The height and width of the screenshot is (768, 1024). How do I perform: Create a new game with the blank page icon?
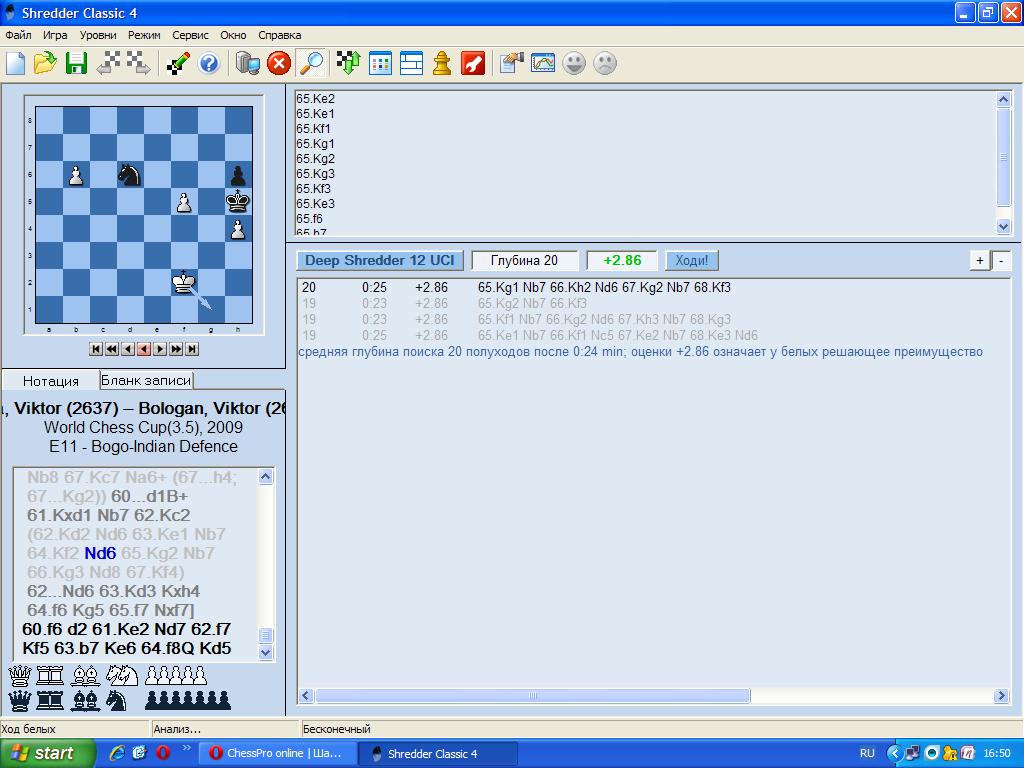(x=16, y=64)
